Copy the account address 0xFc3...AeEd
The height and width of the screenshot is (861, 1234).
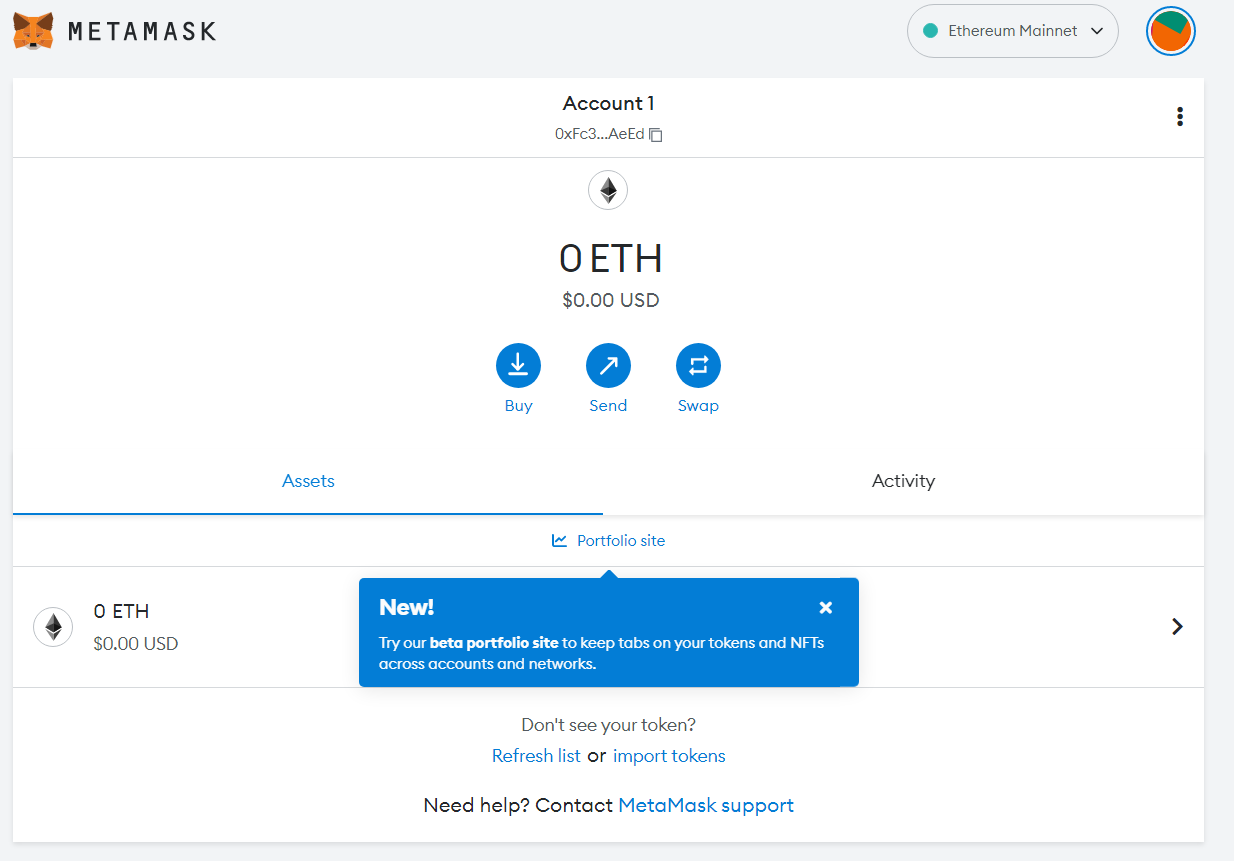(x=656, y=134)
